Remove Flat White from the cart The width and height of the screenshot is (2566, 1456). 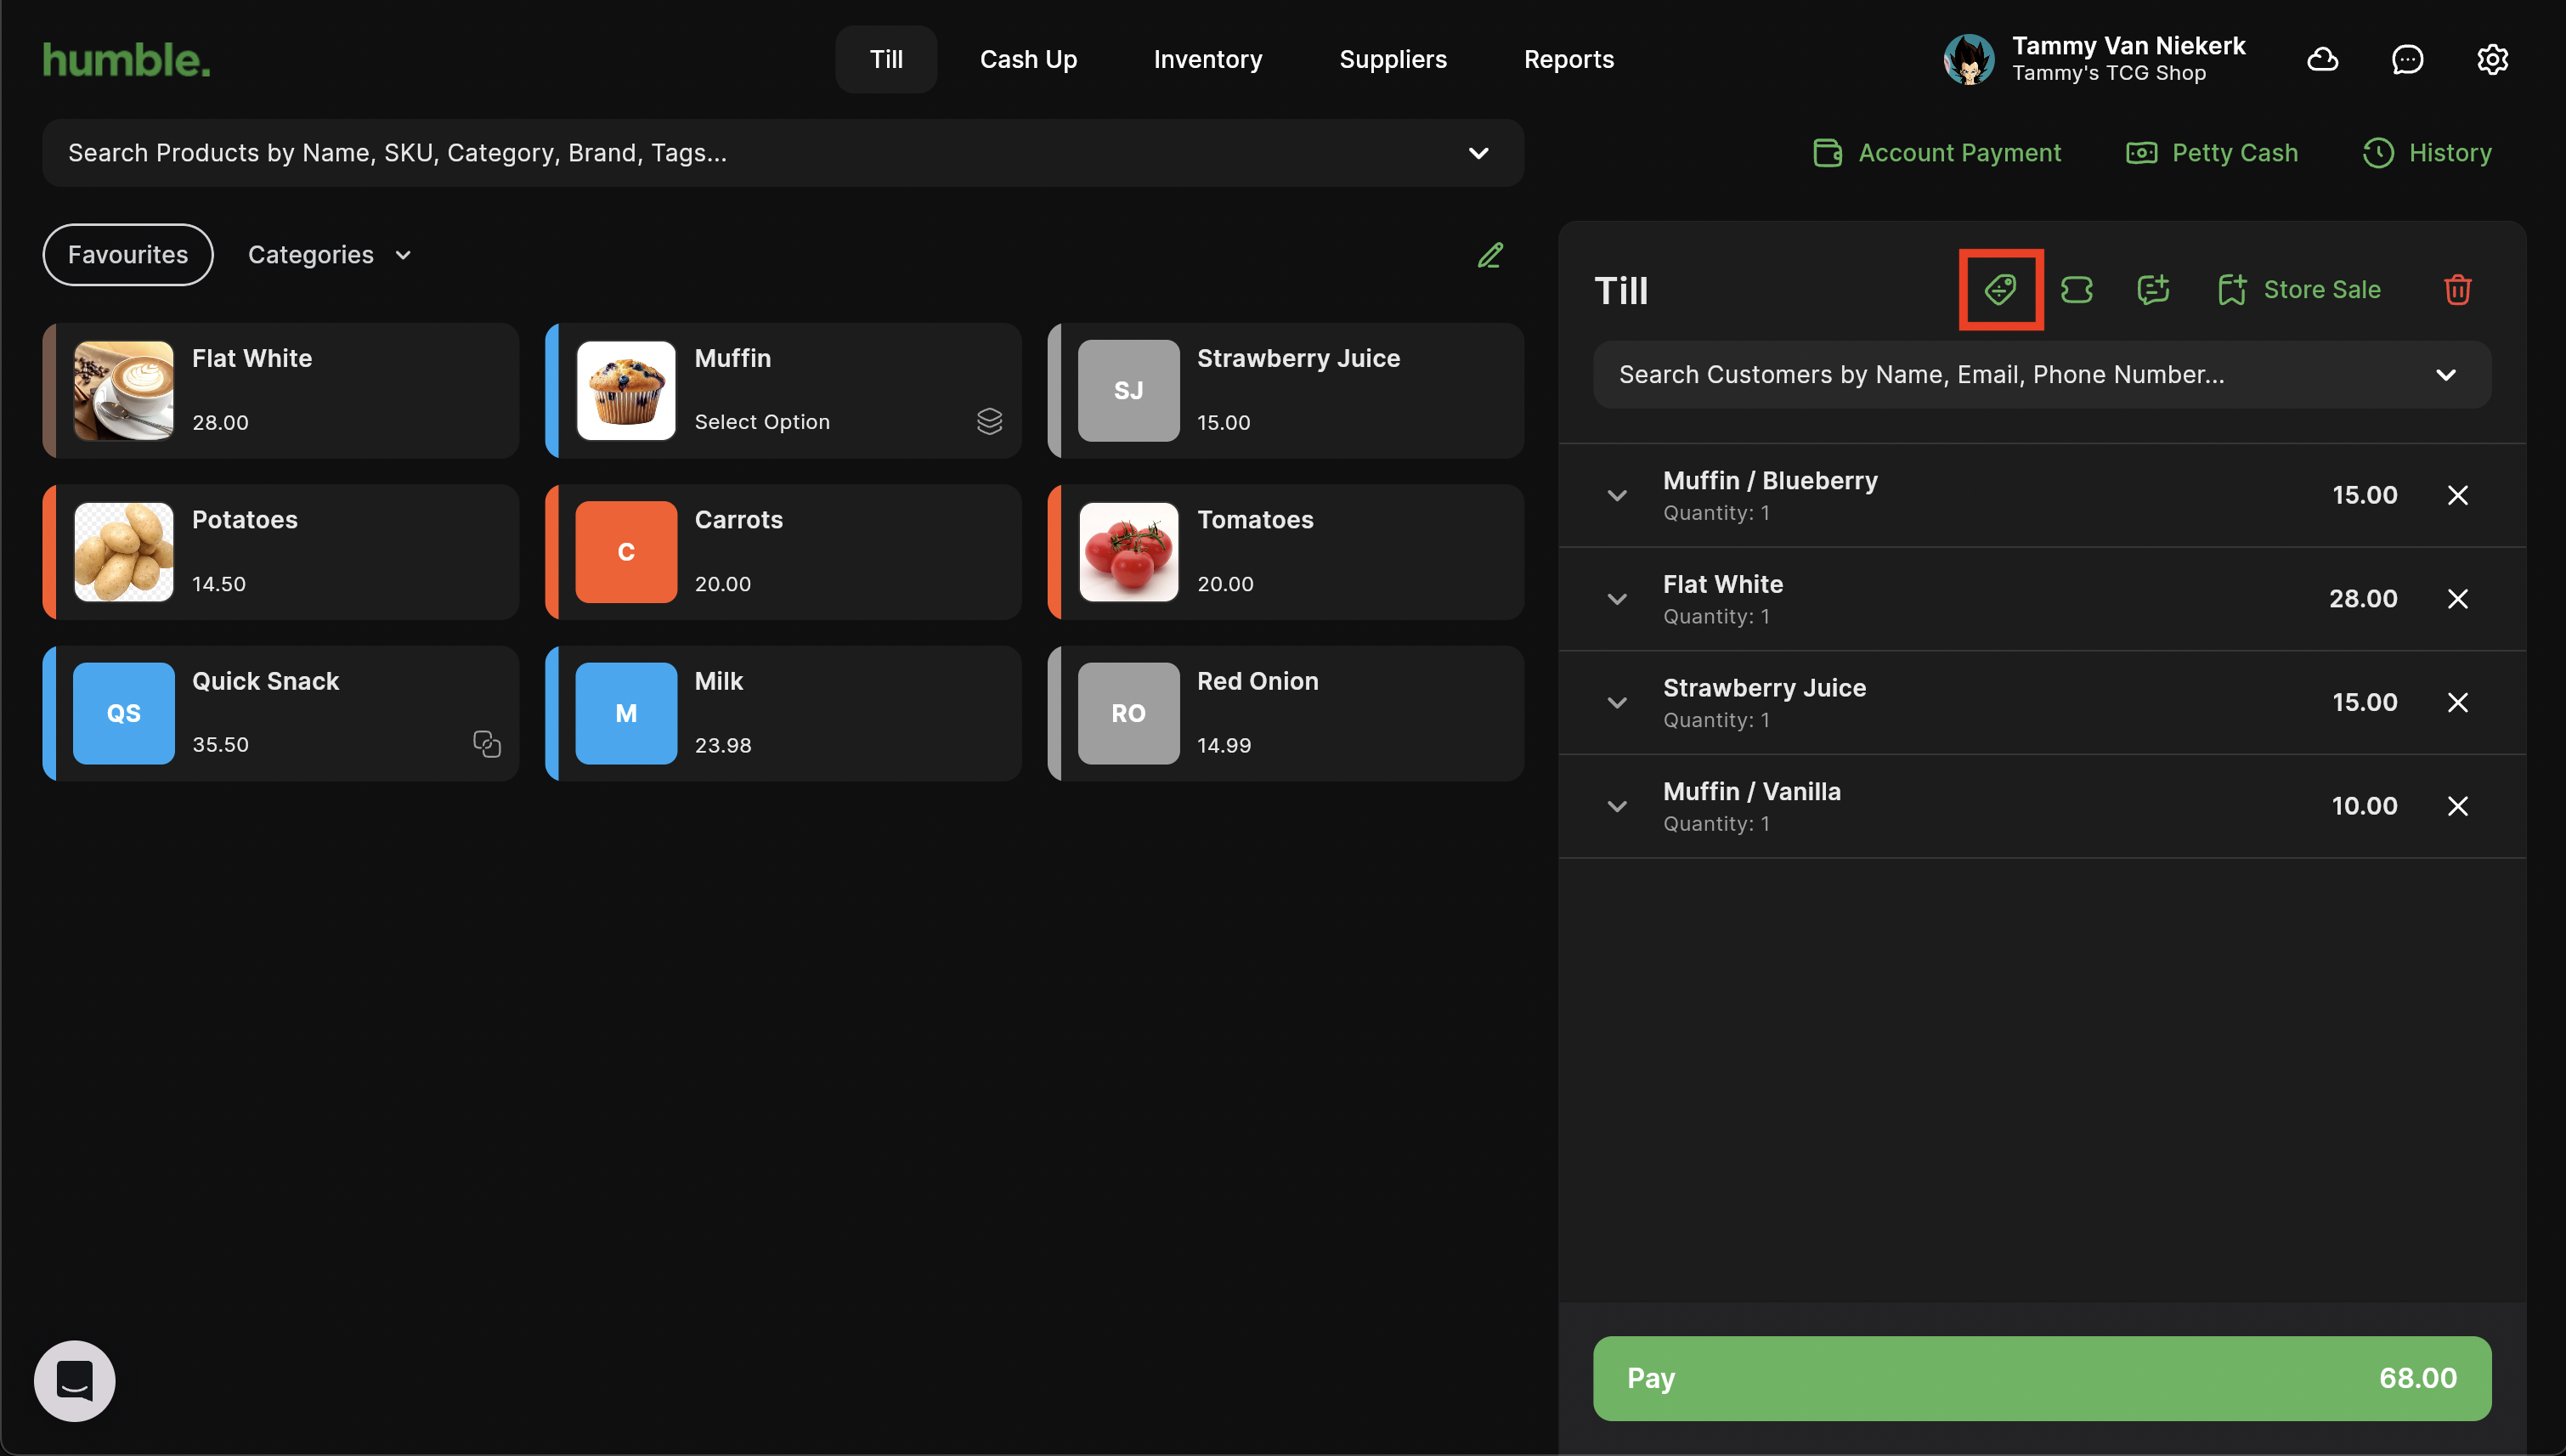pos(2457,599)
